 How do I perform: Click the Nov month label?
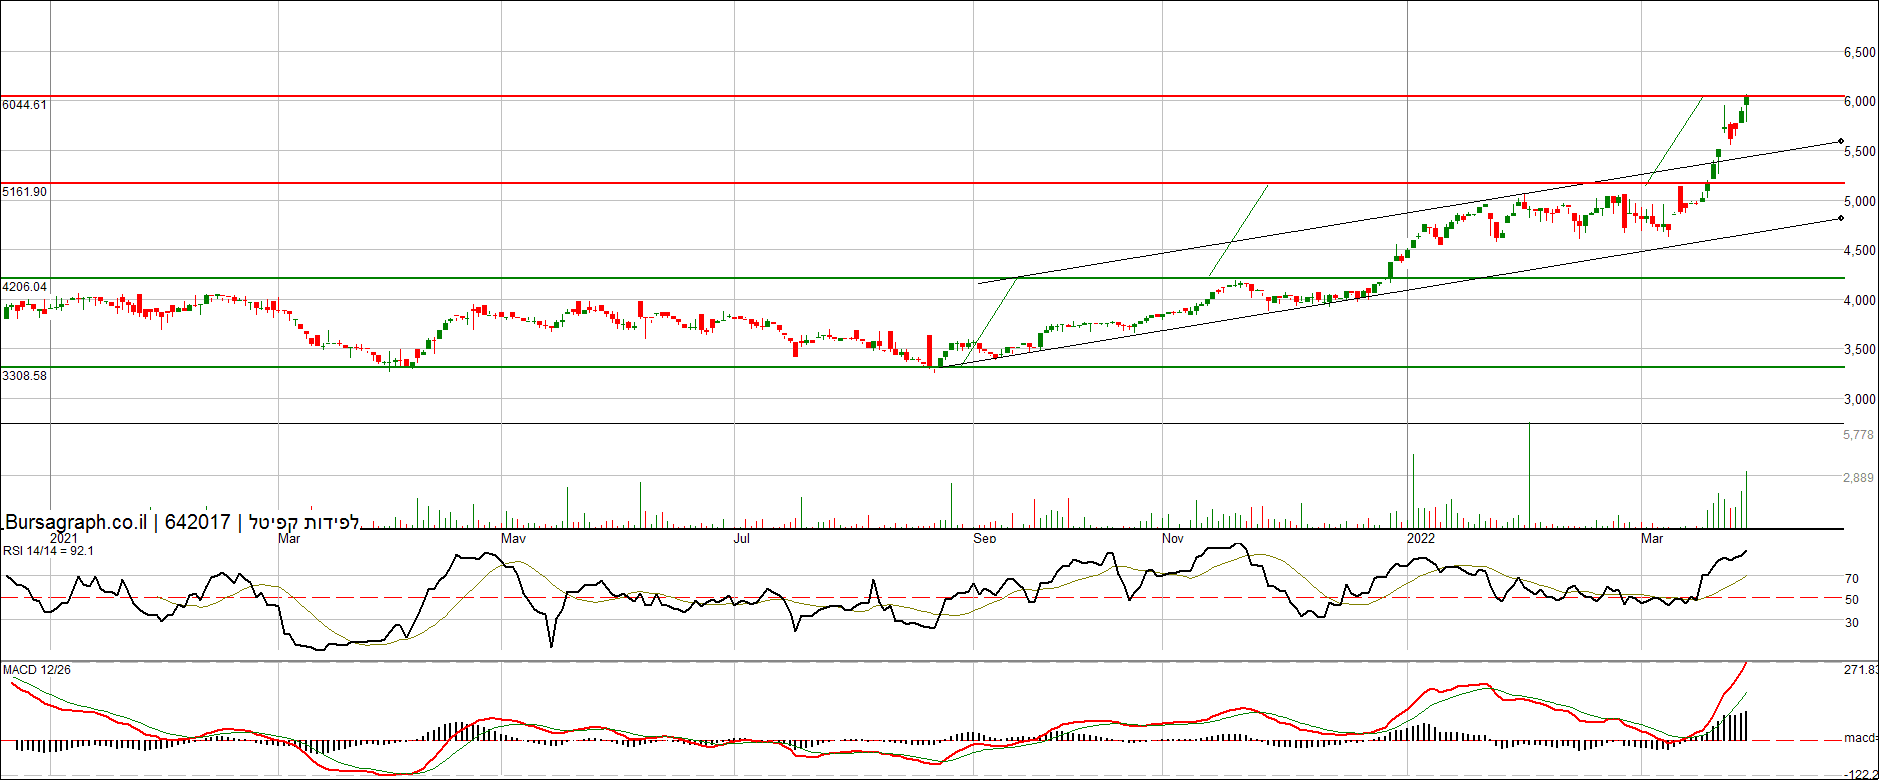tap(1172, 539)
